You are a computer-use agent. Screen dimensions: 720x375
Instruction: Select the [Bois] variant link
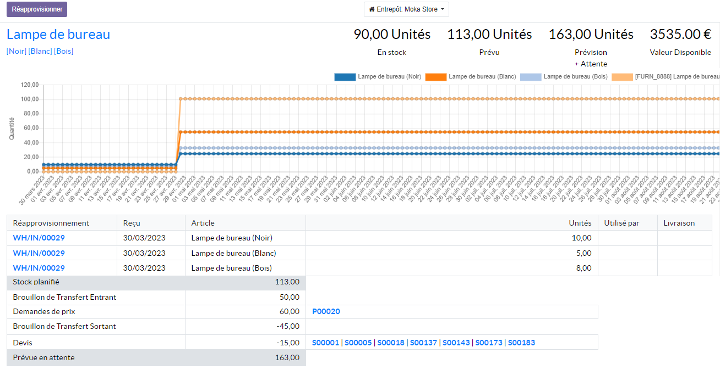point(64,51)
